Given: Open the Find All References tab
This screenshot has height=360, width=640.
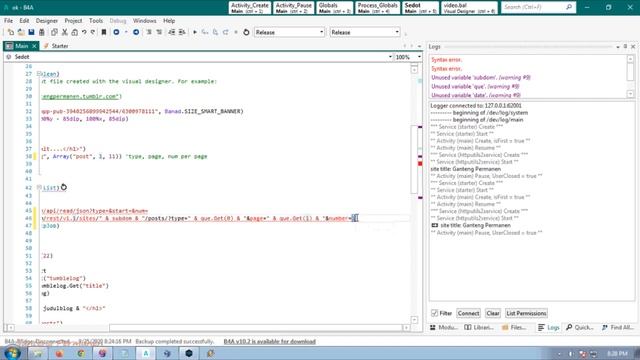Looking at the screenshot, I should point(618,327).
